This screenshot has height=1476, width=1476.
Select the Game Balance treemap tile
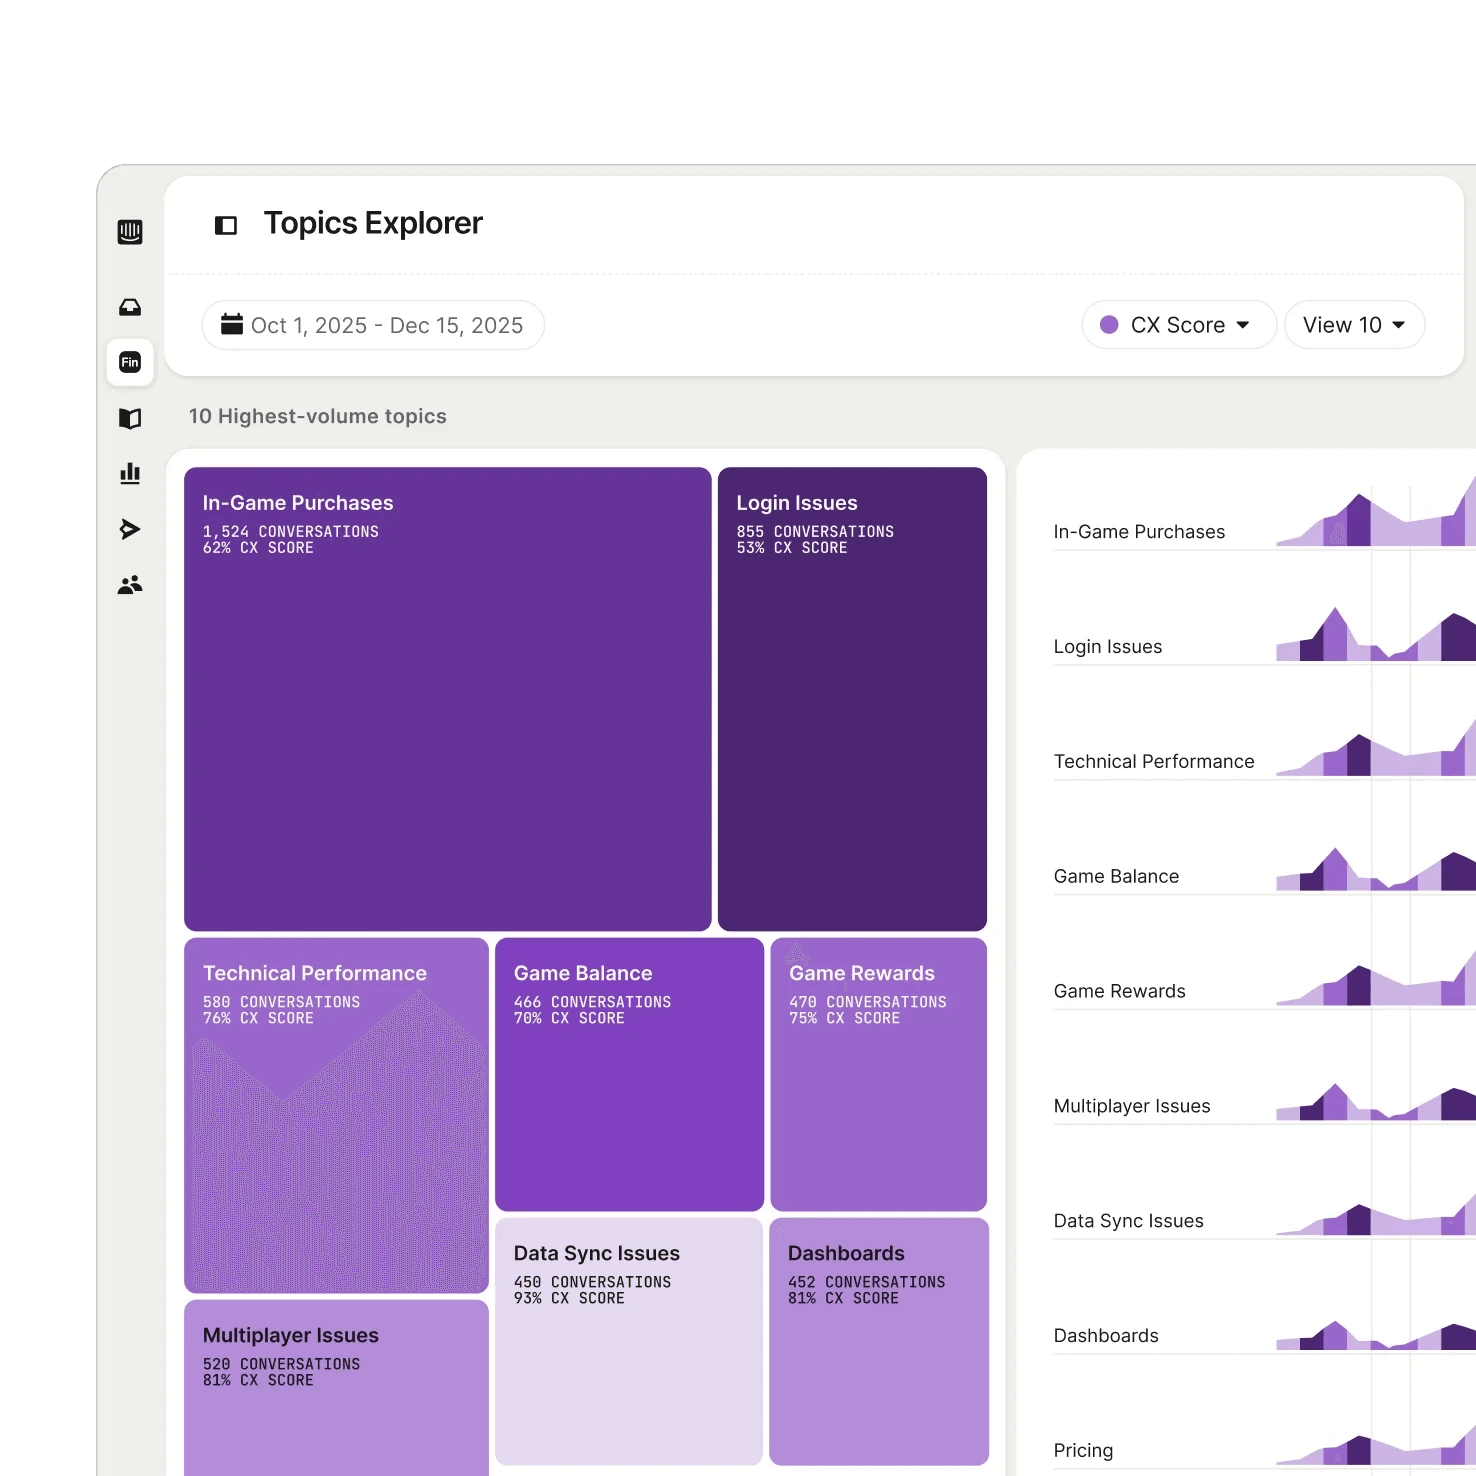630,1074
